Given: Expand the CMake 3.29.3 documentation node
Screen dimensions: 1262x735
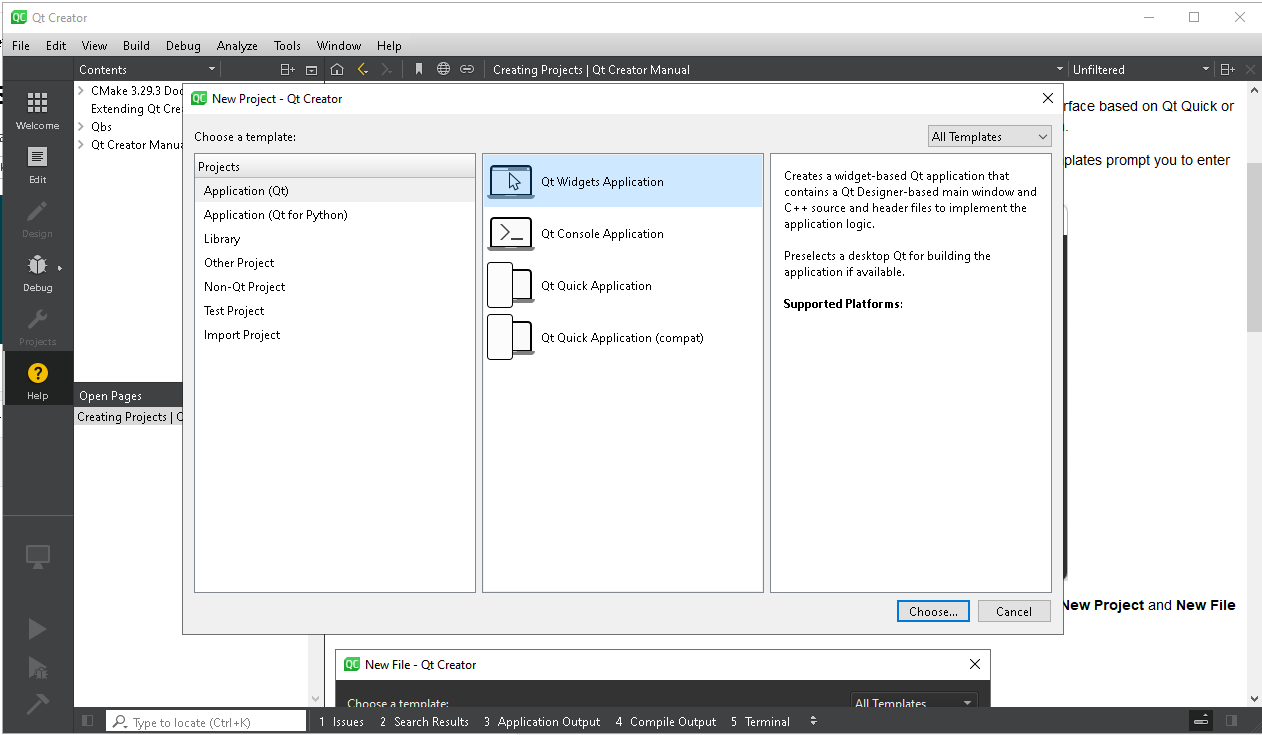Looking at the screenshot, I should (81, 91).
